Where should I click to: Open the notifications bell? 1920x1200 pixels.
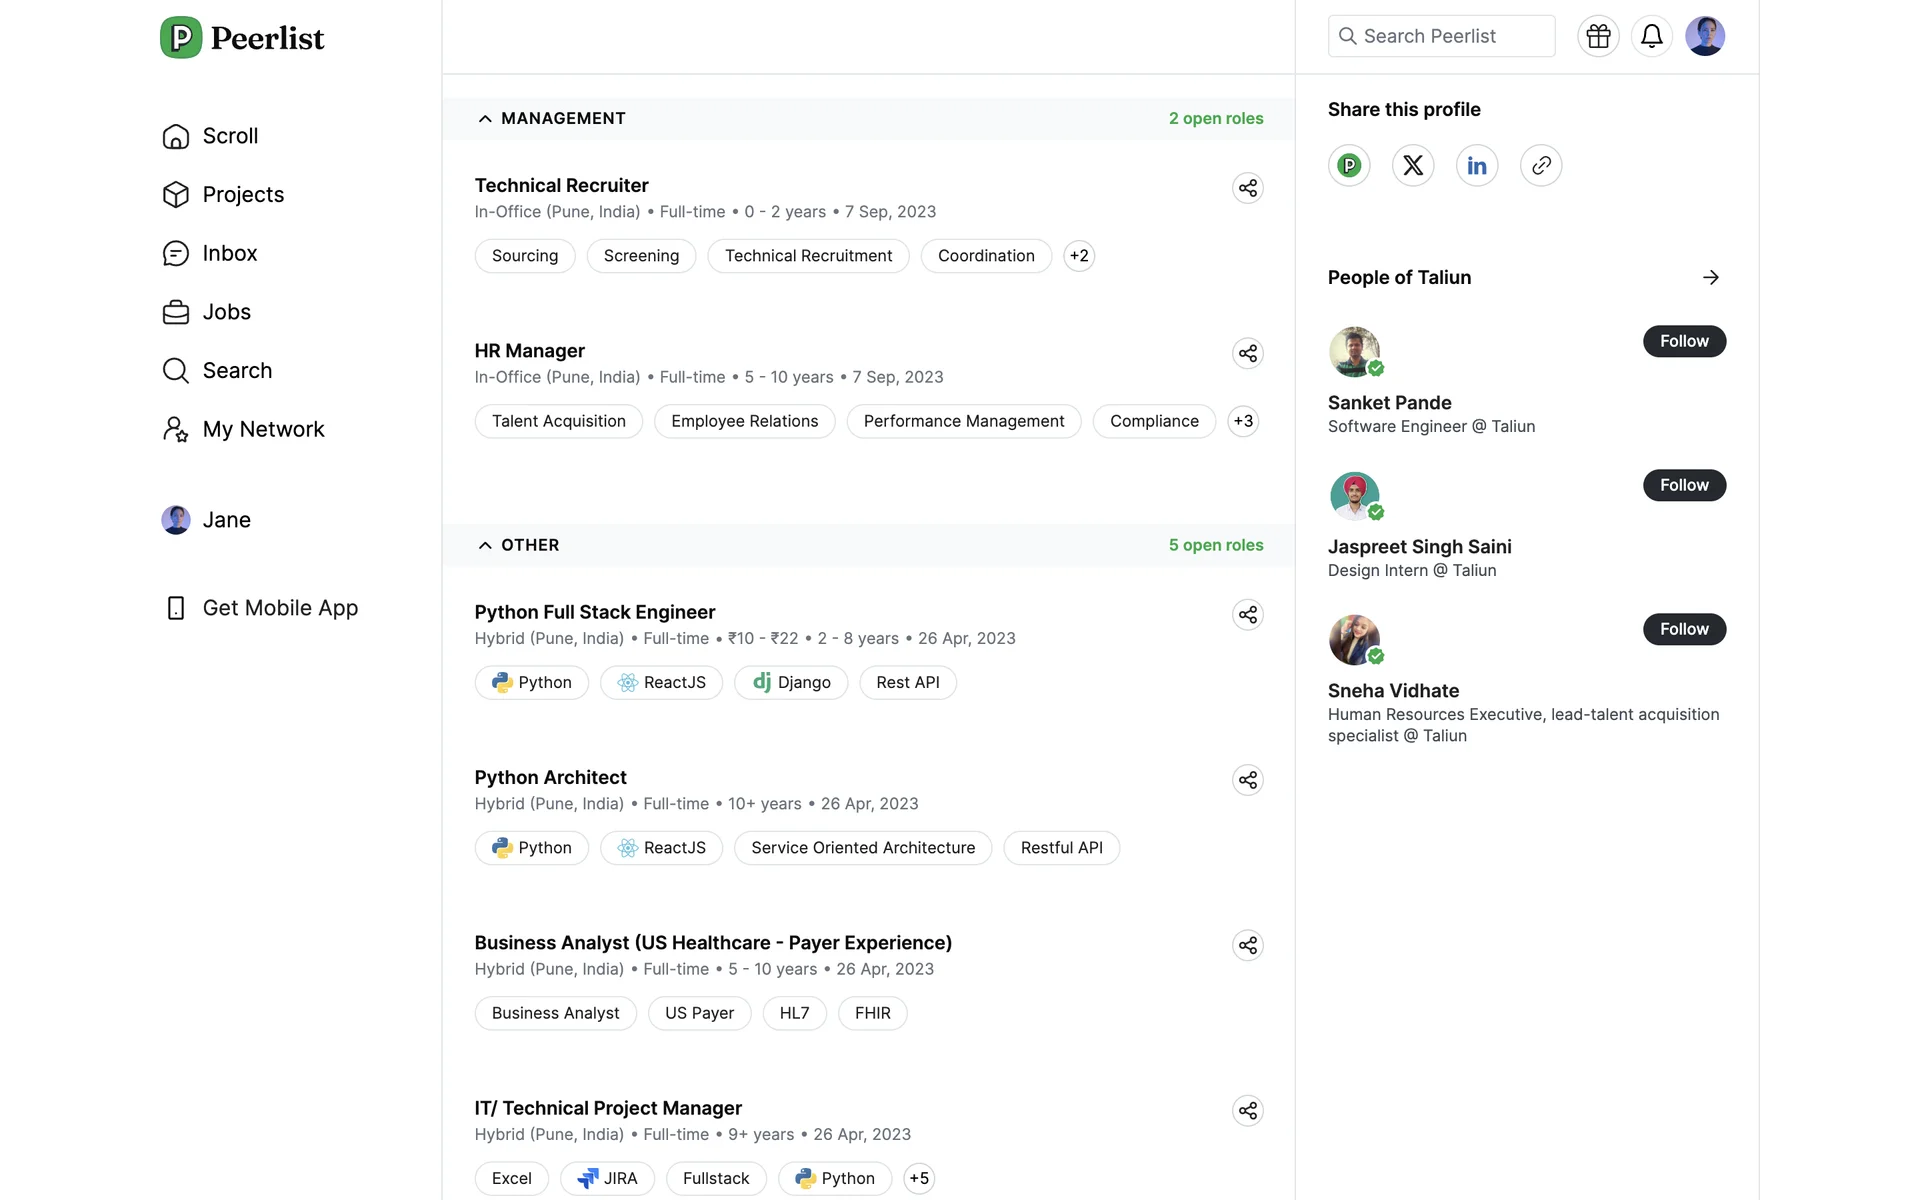tap(1651, 36)
